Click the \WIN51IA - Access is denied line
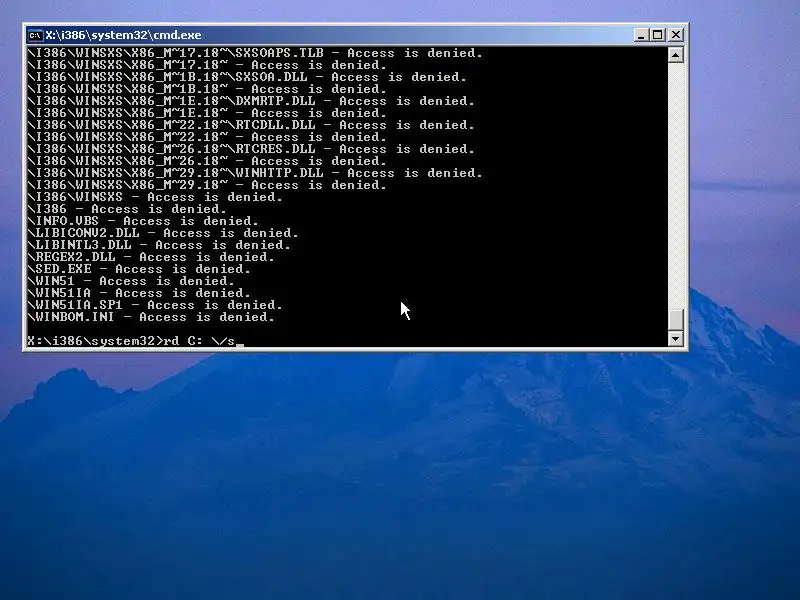Screen dimensions: 800x600 (139, 293)
